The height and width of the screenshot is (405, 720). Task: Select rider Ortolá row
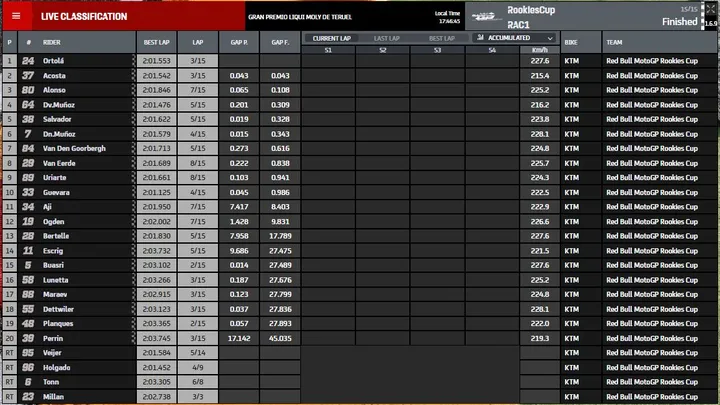click(360, 61)
